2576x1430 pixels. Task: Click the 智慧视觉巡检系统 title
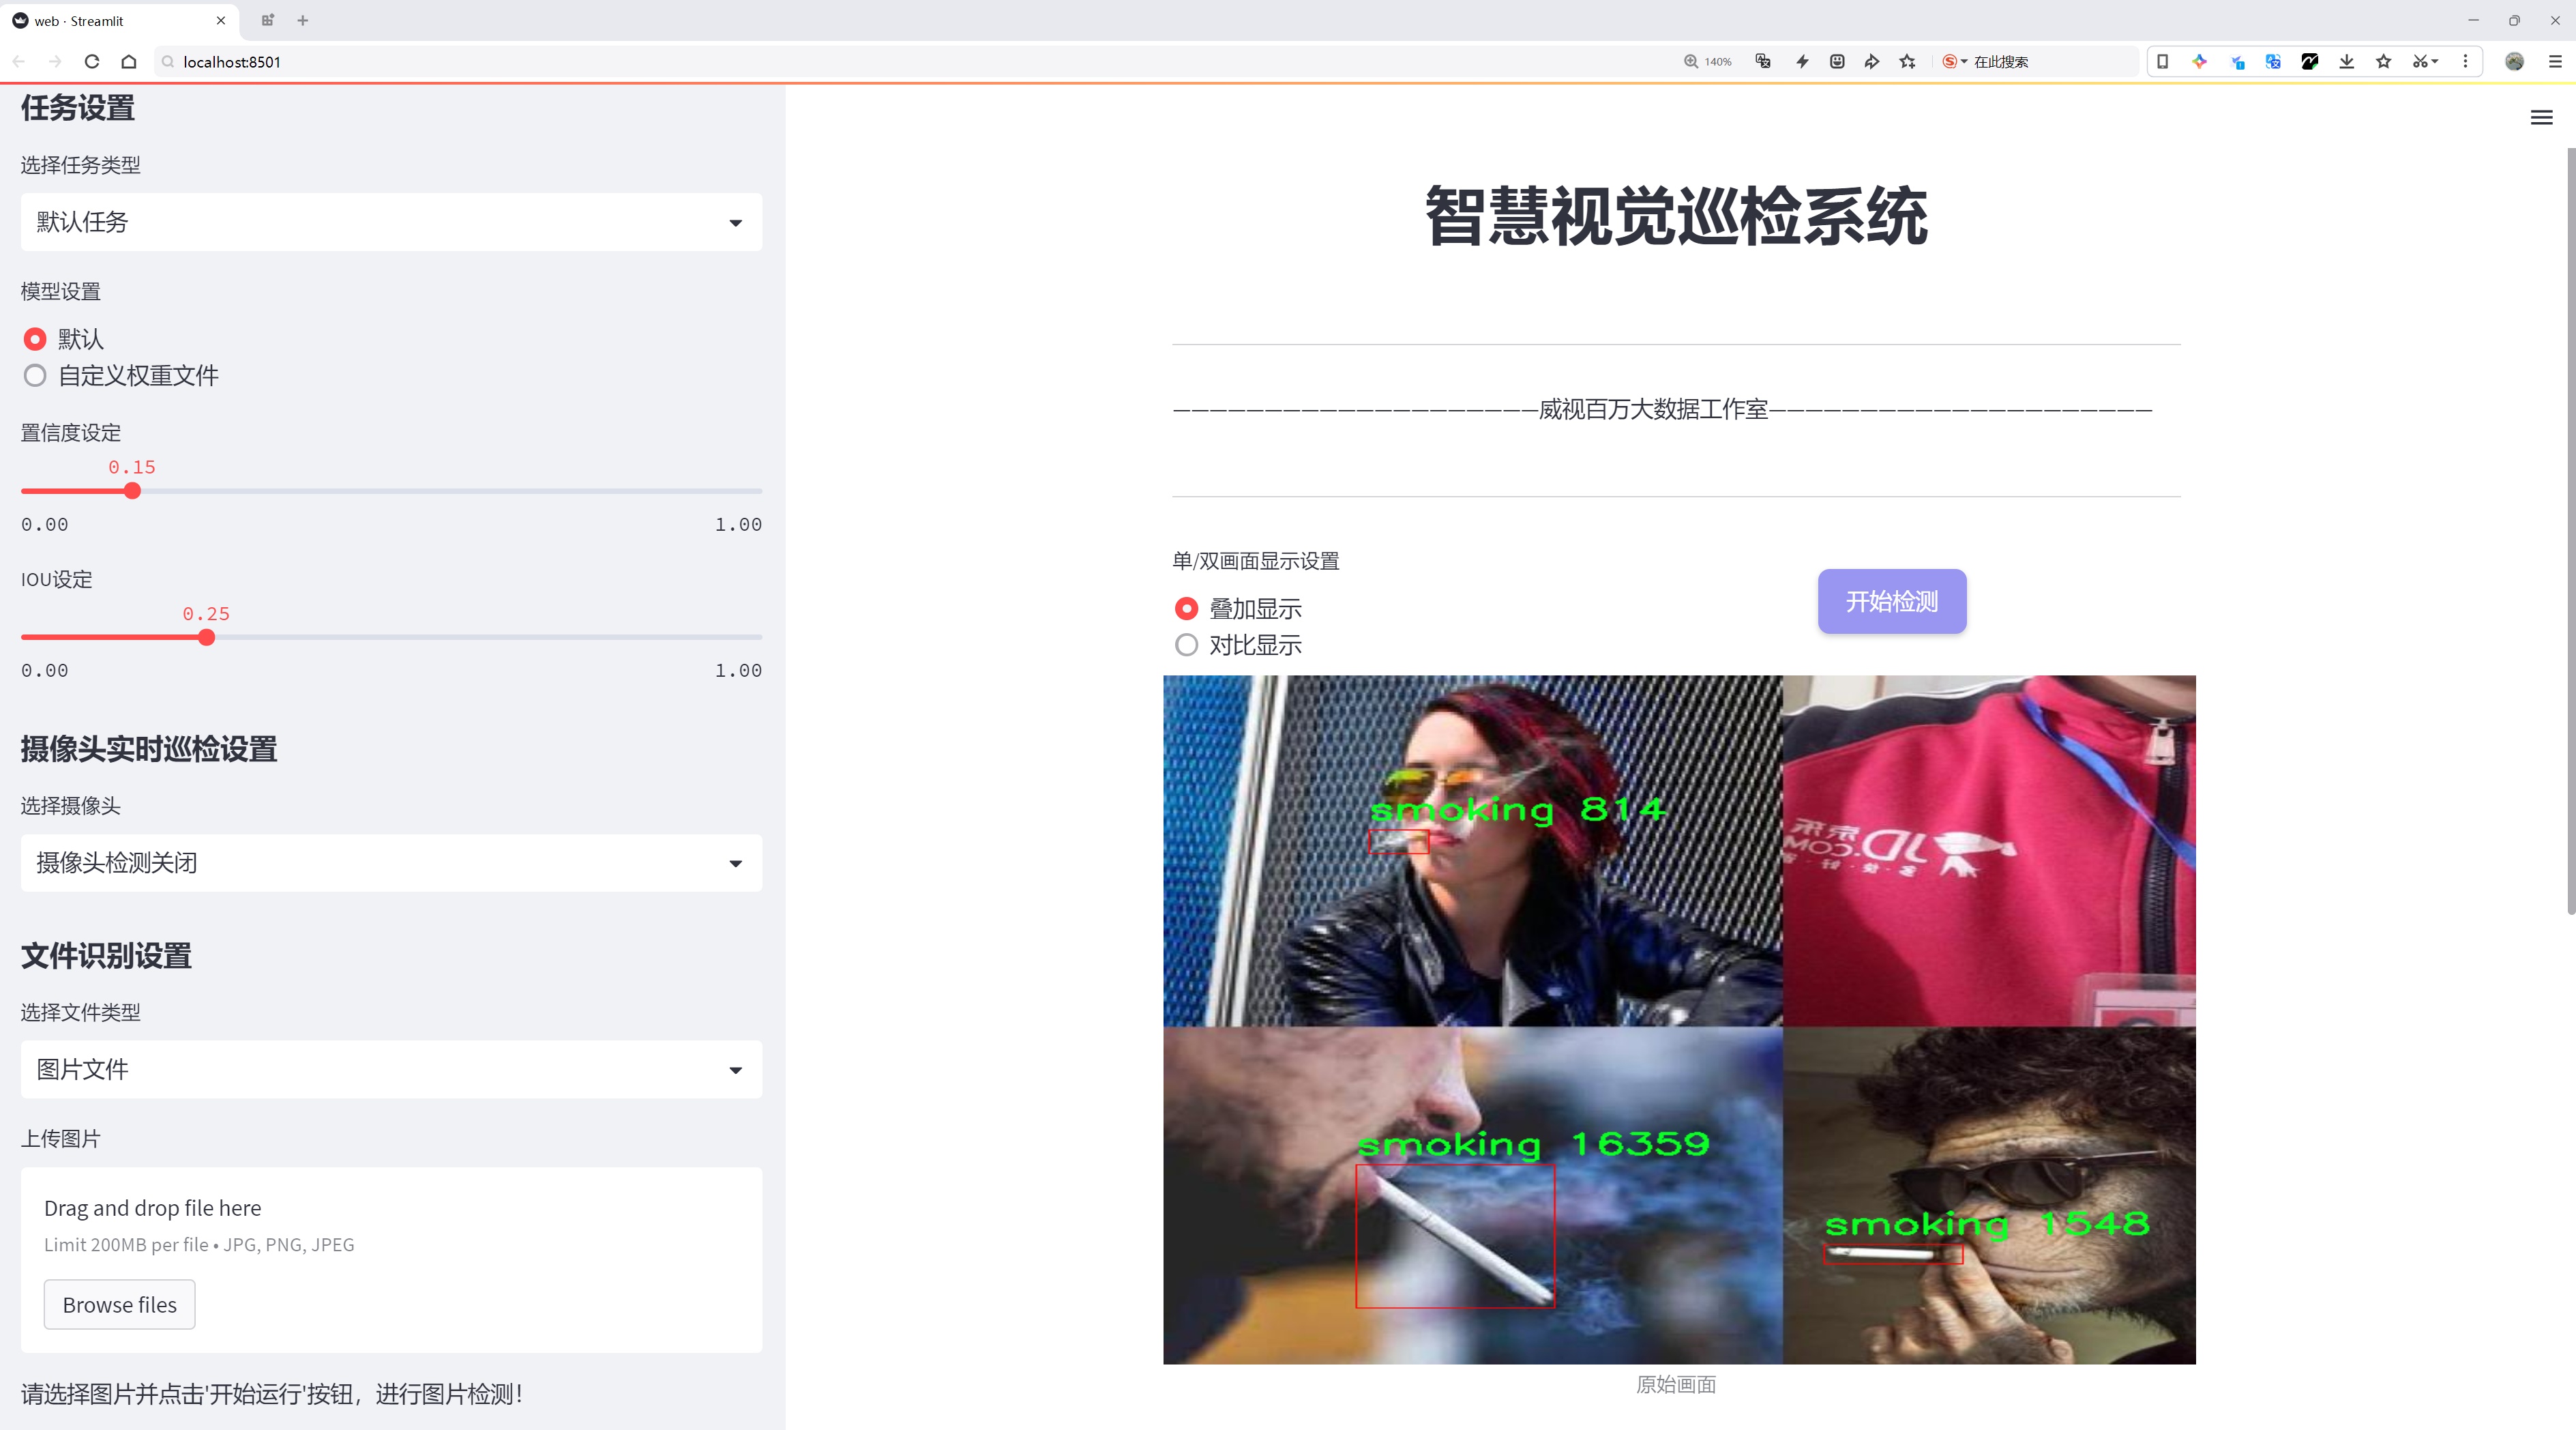[1676, 215]
